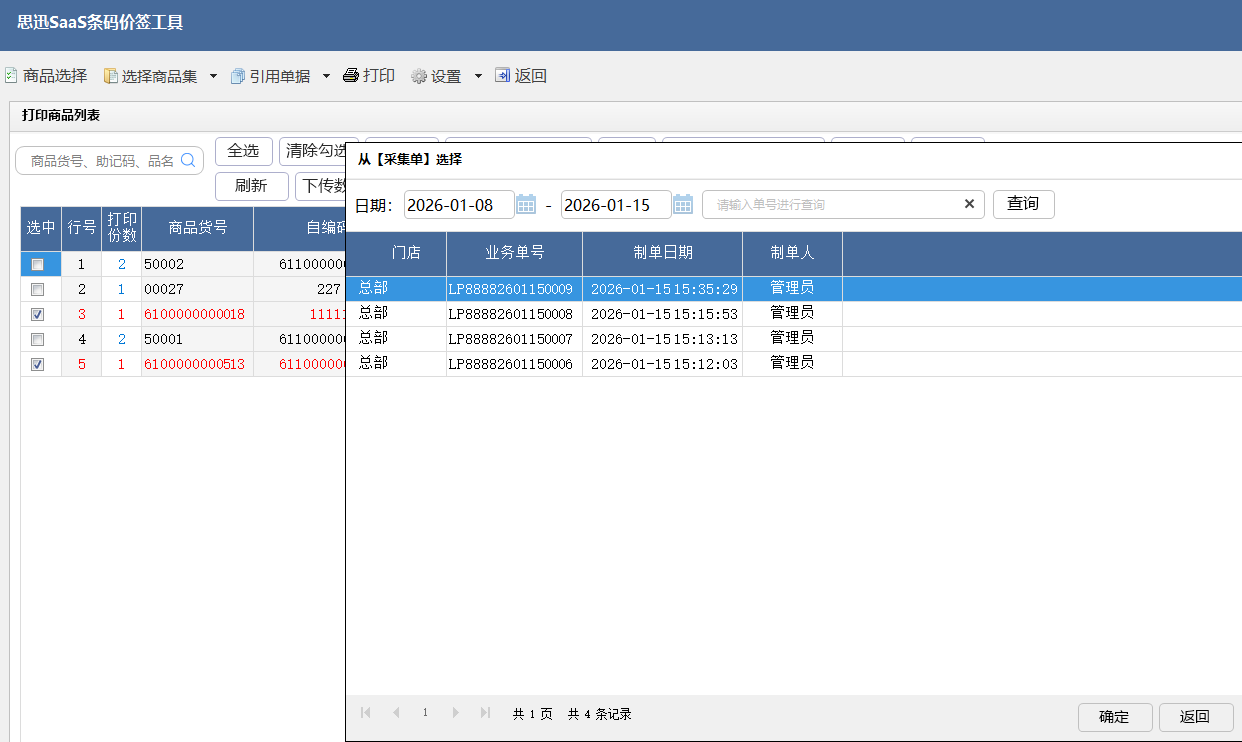
Task: Click the printer icon for 打印
Action: [x=351, y=76]
